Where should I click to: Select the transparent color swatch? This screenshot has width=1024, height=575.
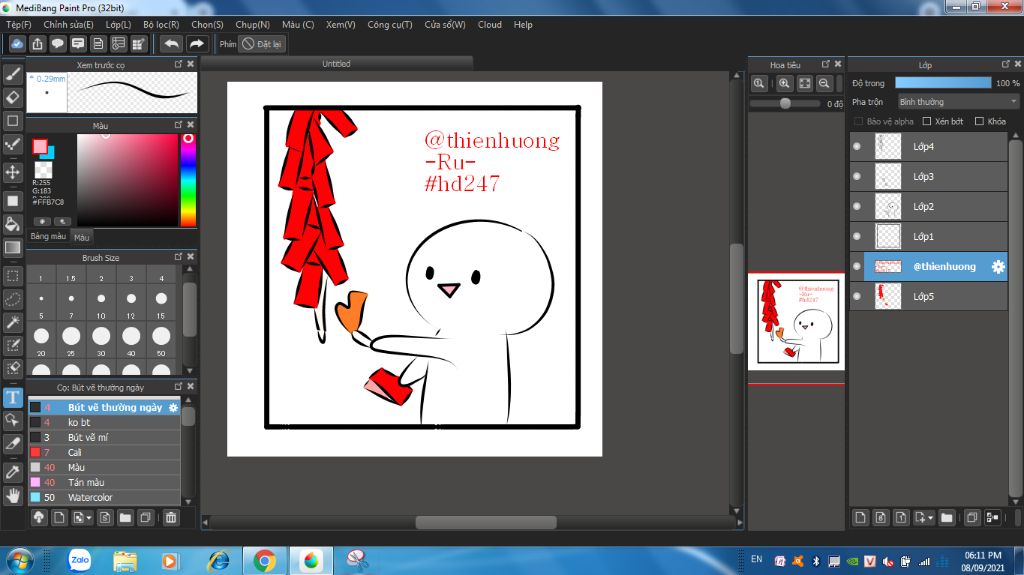[x=43, y=170]
